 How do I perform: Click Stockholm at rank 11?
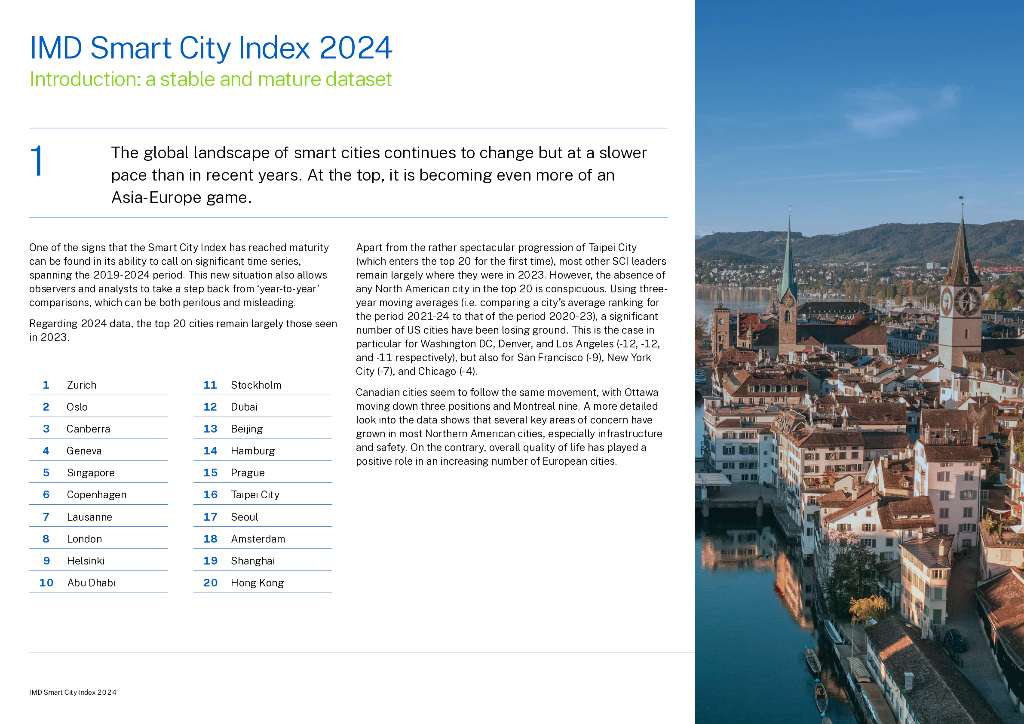256,385
